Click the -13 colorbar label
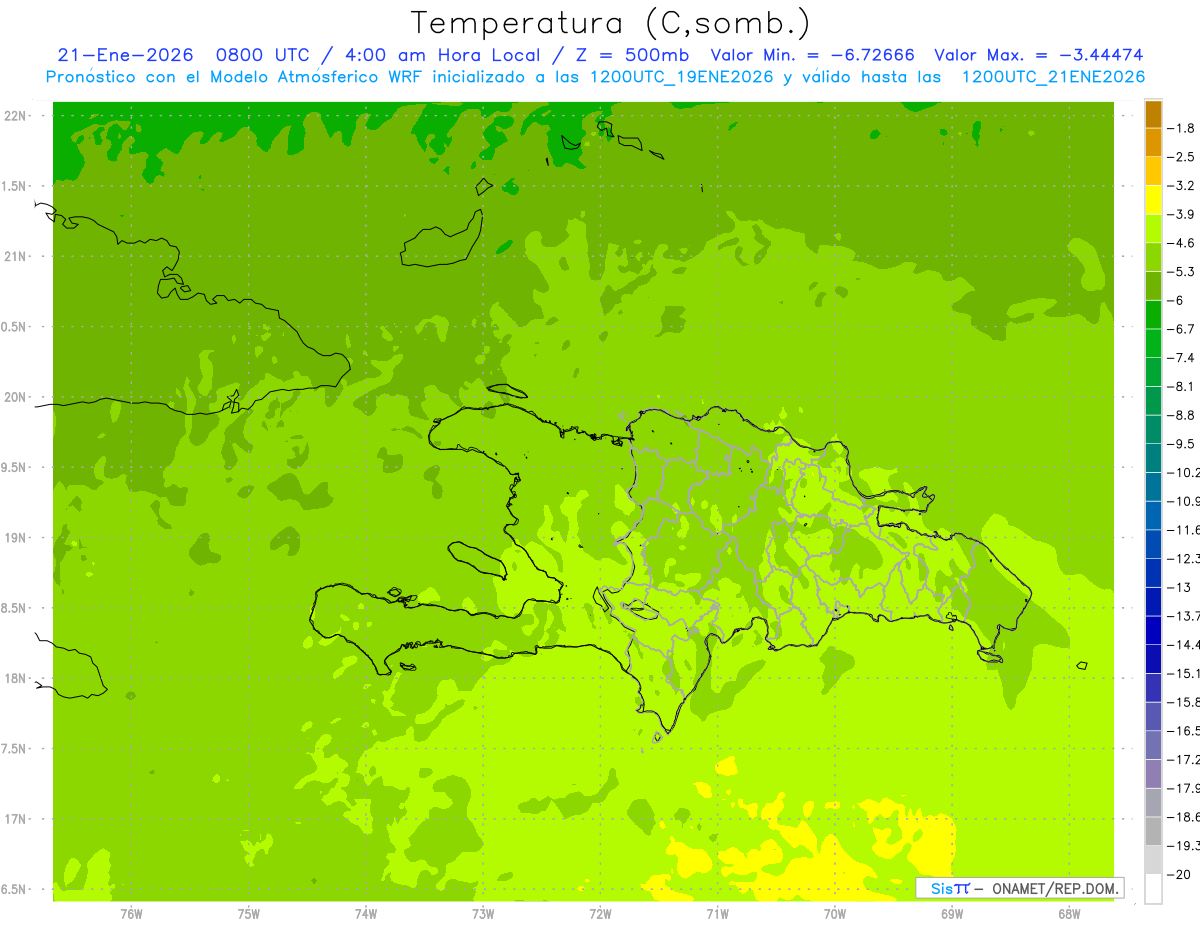The width and height of the screenshot is (1200, 927). pos(1182,587)
